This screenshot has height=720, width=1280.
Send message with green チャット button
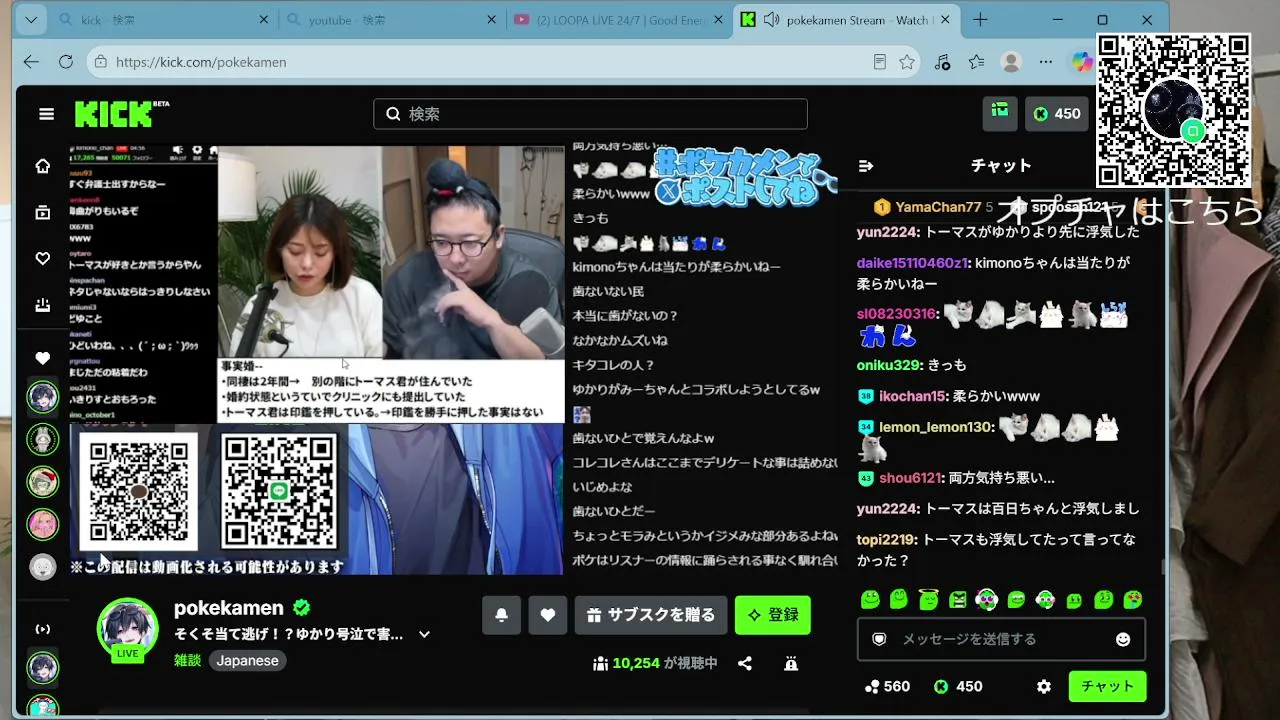(x=1107, y=686)
